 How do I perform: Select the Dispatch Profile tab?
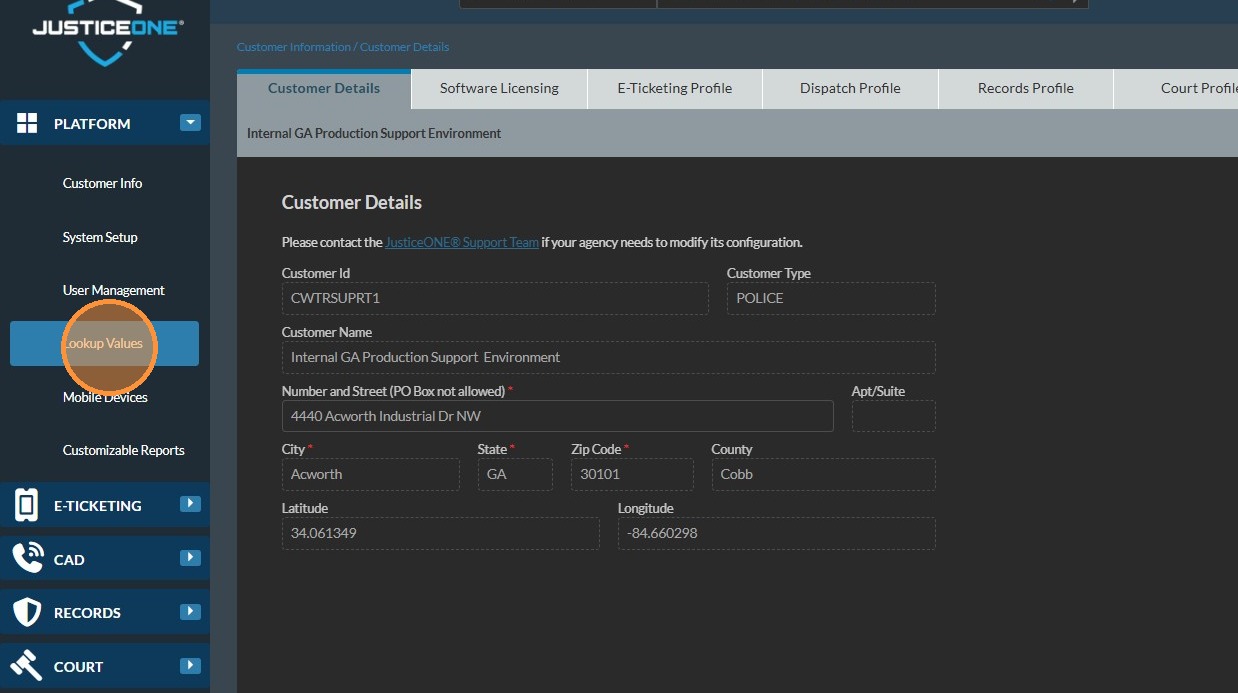coord(850,88)
